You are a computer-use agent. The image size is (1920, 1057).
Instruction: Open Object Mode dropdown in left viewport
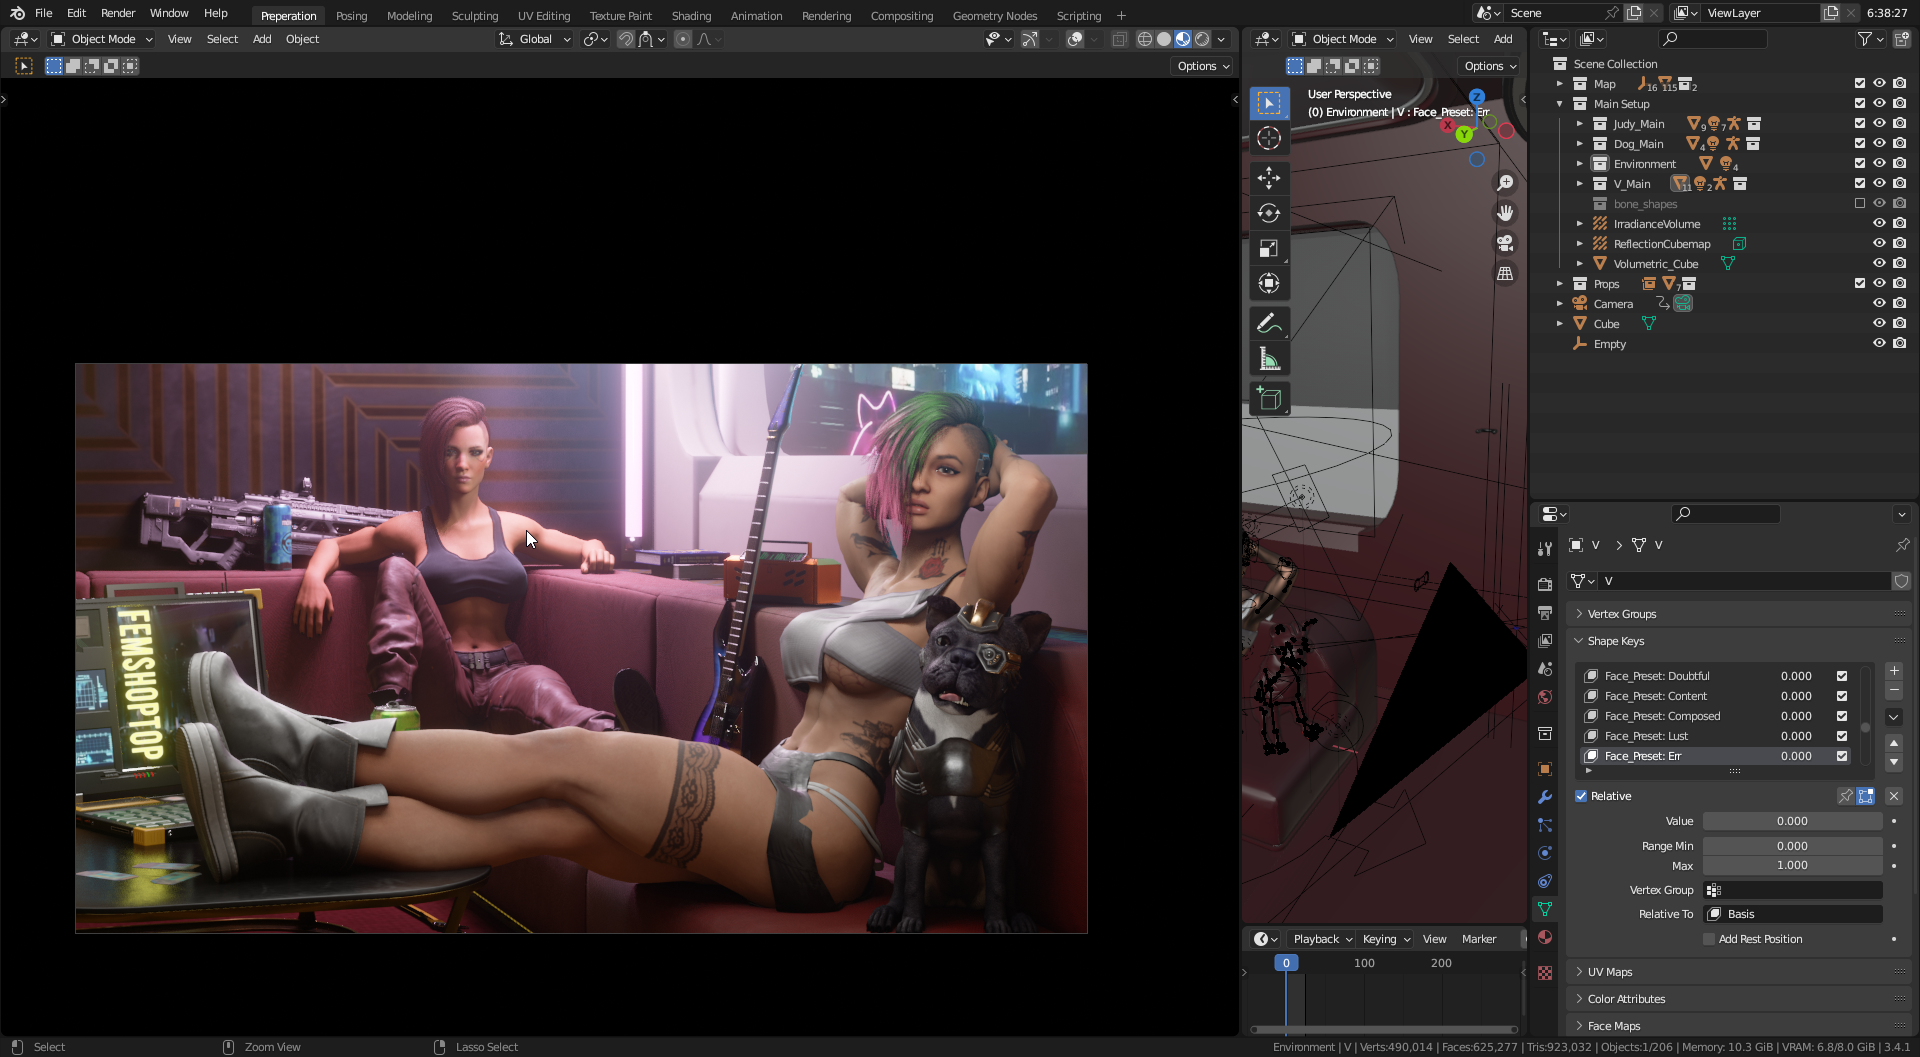point(102,39)
